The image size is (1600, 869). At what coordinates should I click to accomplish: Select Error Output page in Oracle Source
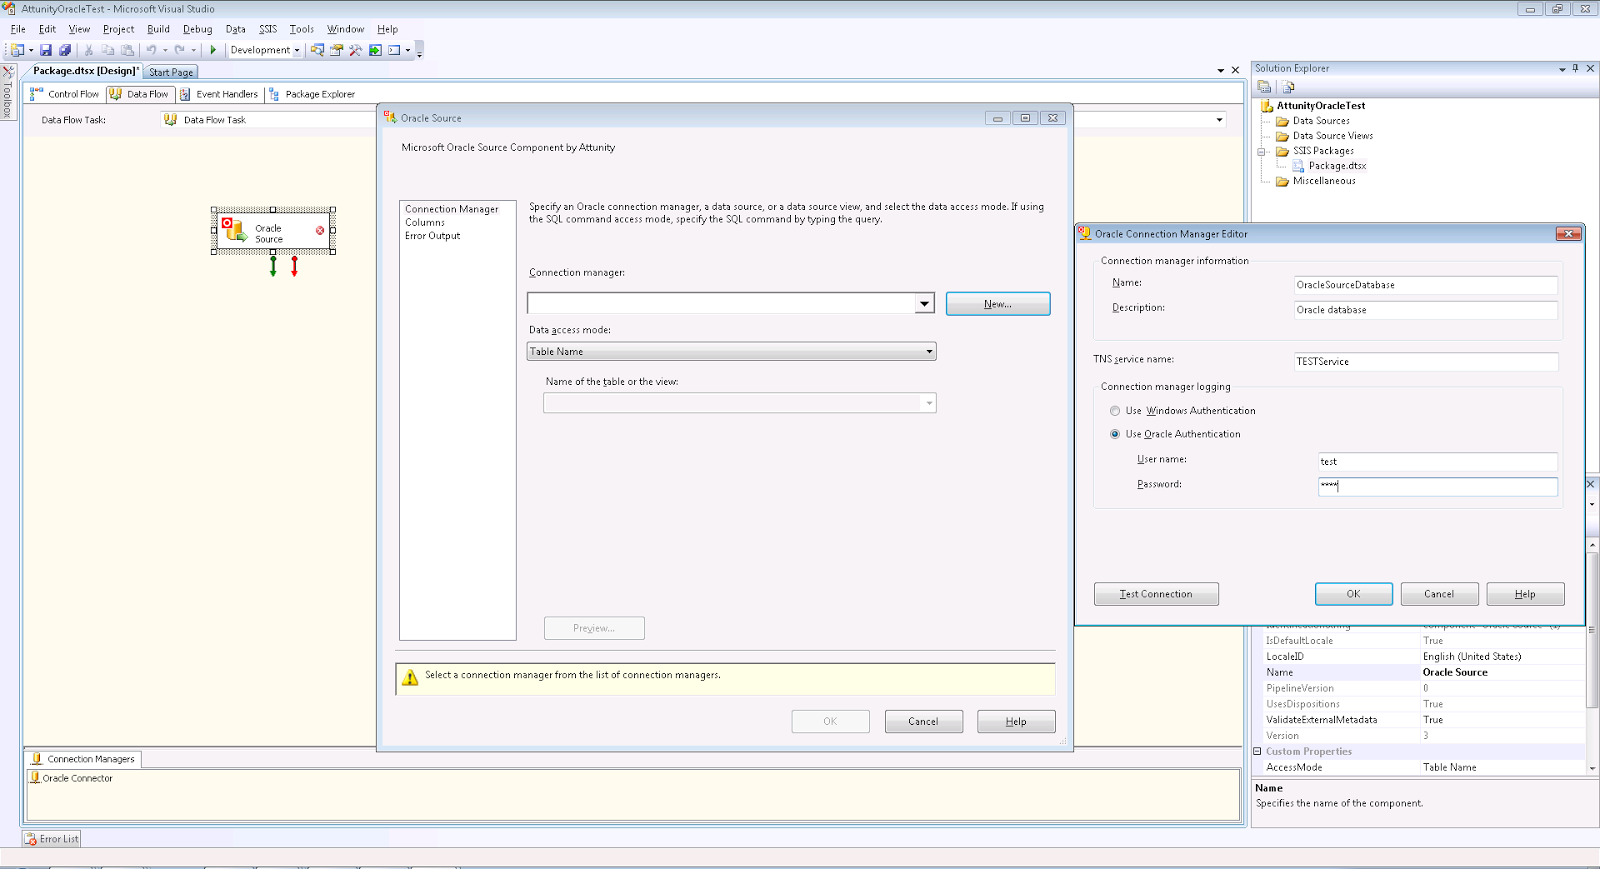click(433, 236)
